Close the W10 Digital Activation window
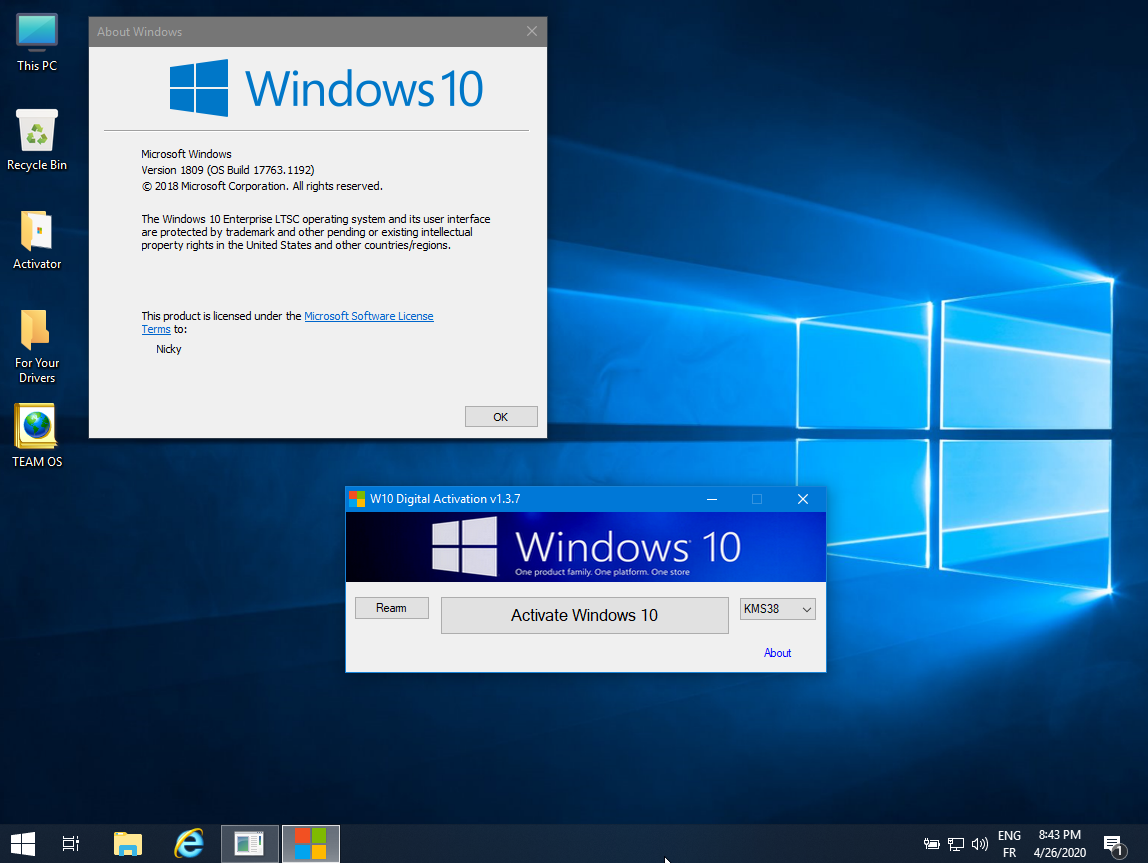This screenshot has height=863, width=1148. click(x=802, y=499)
